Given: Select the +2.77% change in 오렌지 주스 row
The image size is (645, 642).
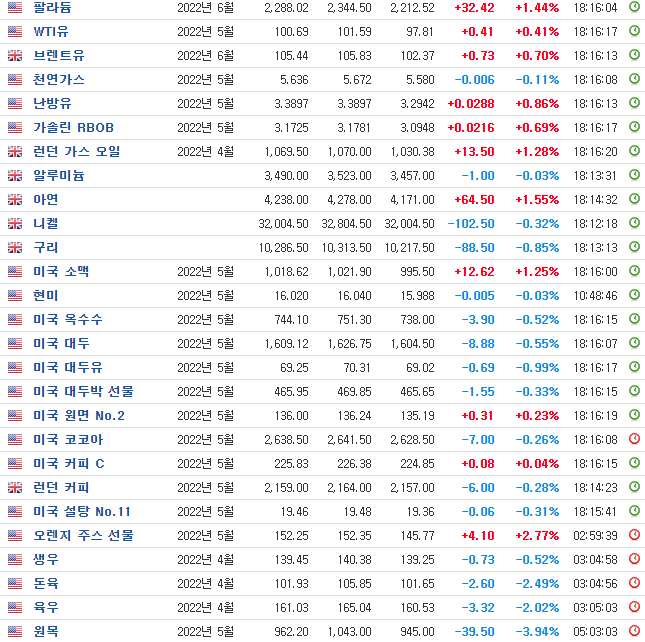Looking at the screenshot, I should [x=537, y=535].
